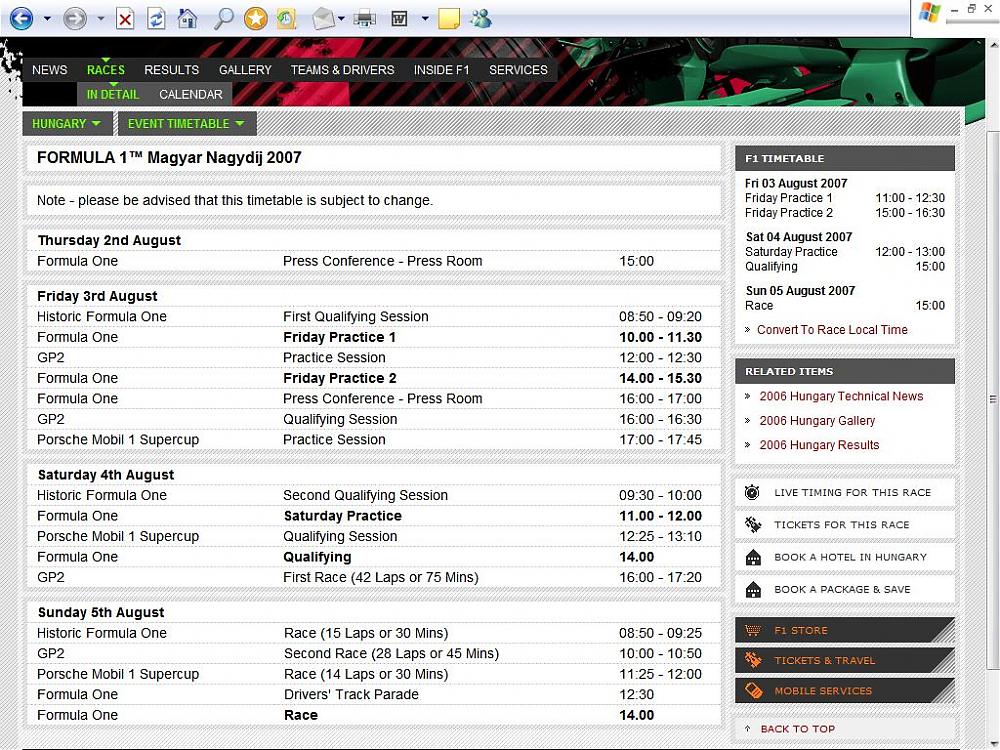Viewport: 1000px width, 750px height.
Task: Open the RESULTS menu item
Action: click(x=171, y=70)
